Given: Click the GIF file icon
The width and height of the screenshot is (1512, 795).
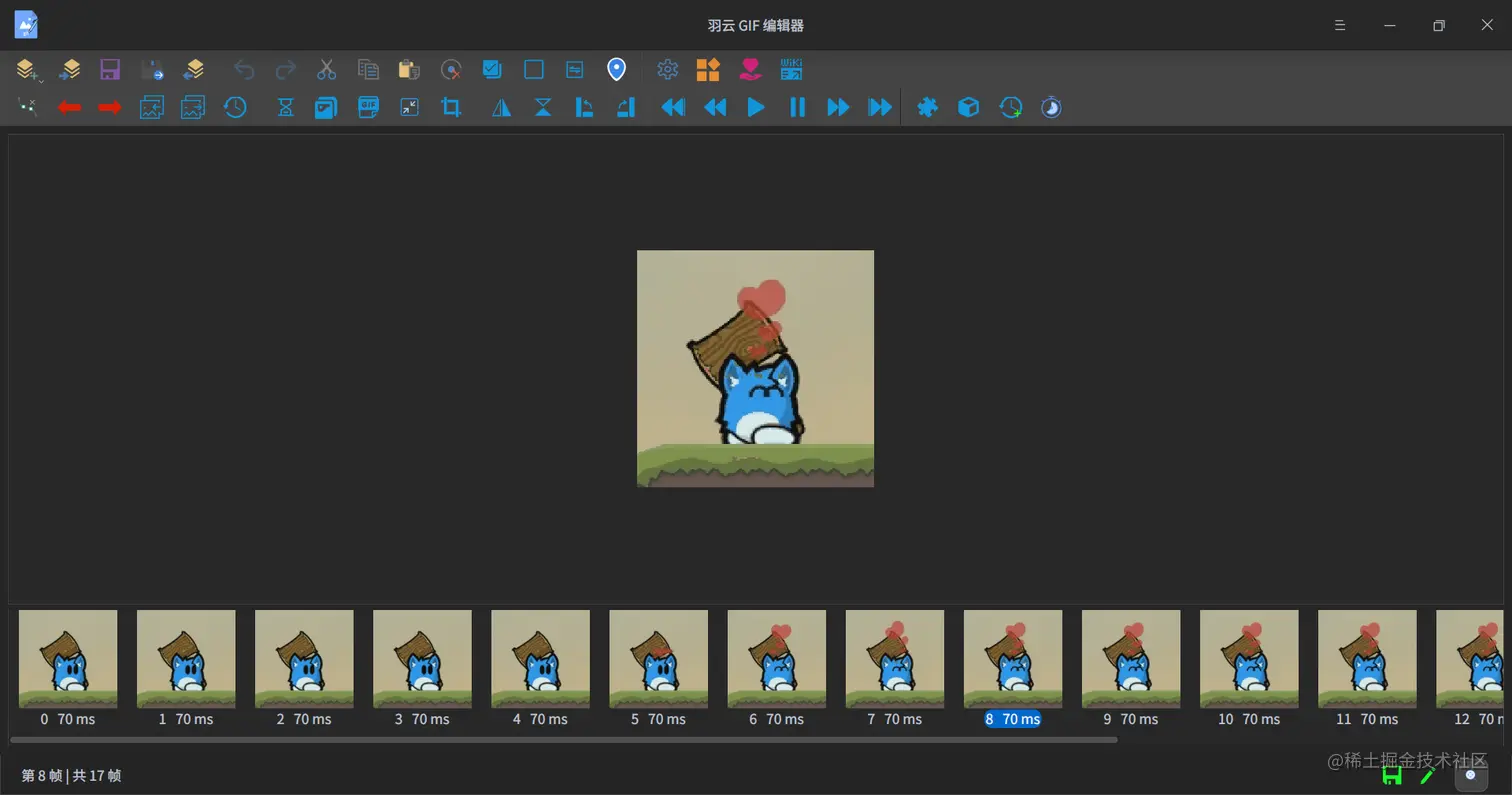Looking at the screenshot, I should [368, 107].
